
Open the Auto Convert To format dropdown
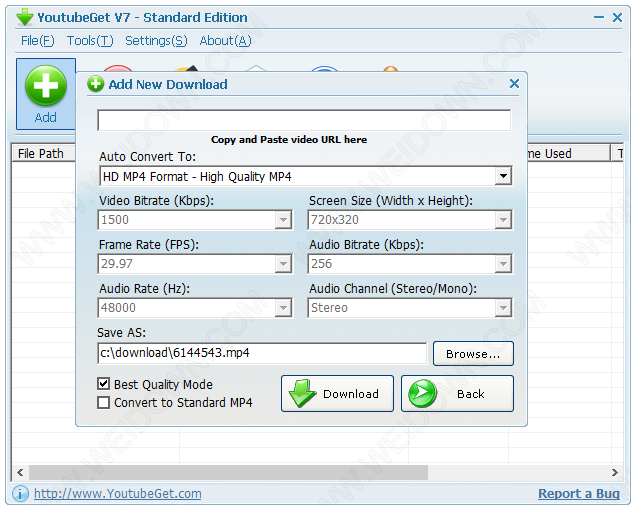[503, 176]
